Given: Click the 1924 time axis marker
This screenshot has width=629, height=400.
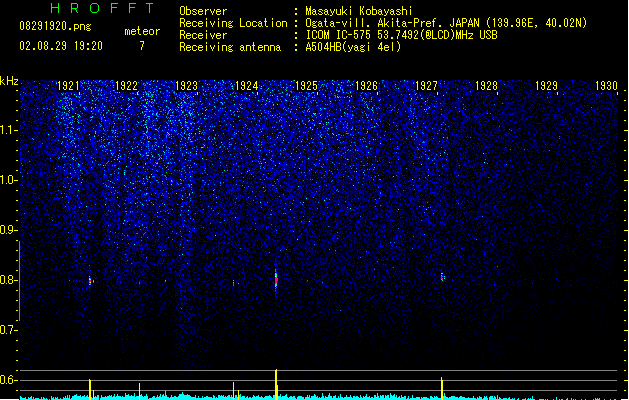Looking at the screenshot, I should 246,86.
